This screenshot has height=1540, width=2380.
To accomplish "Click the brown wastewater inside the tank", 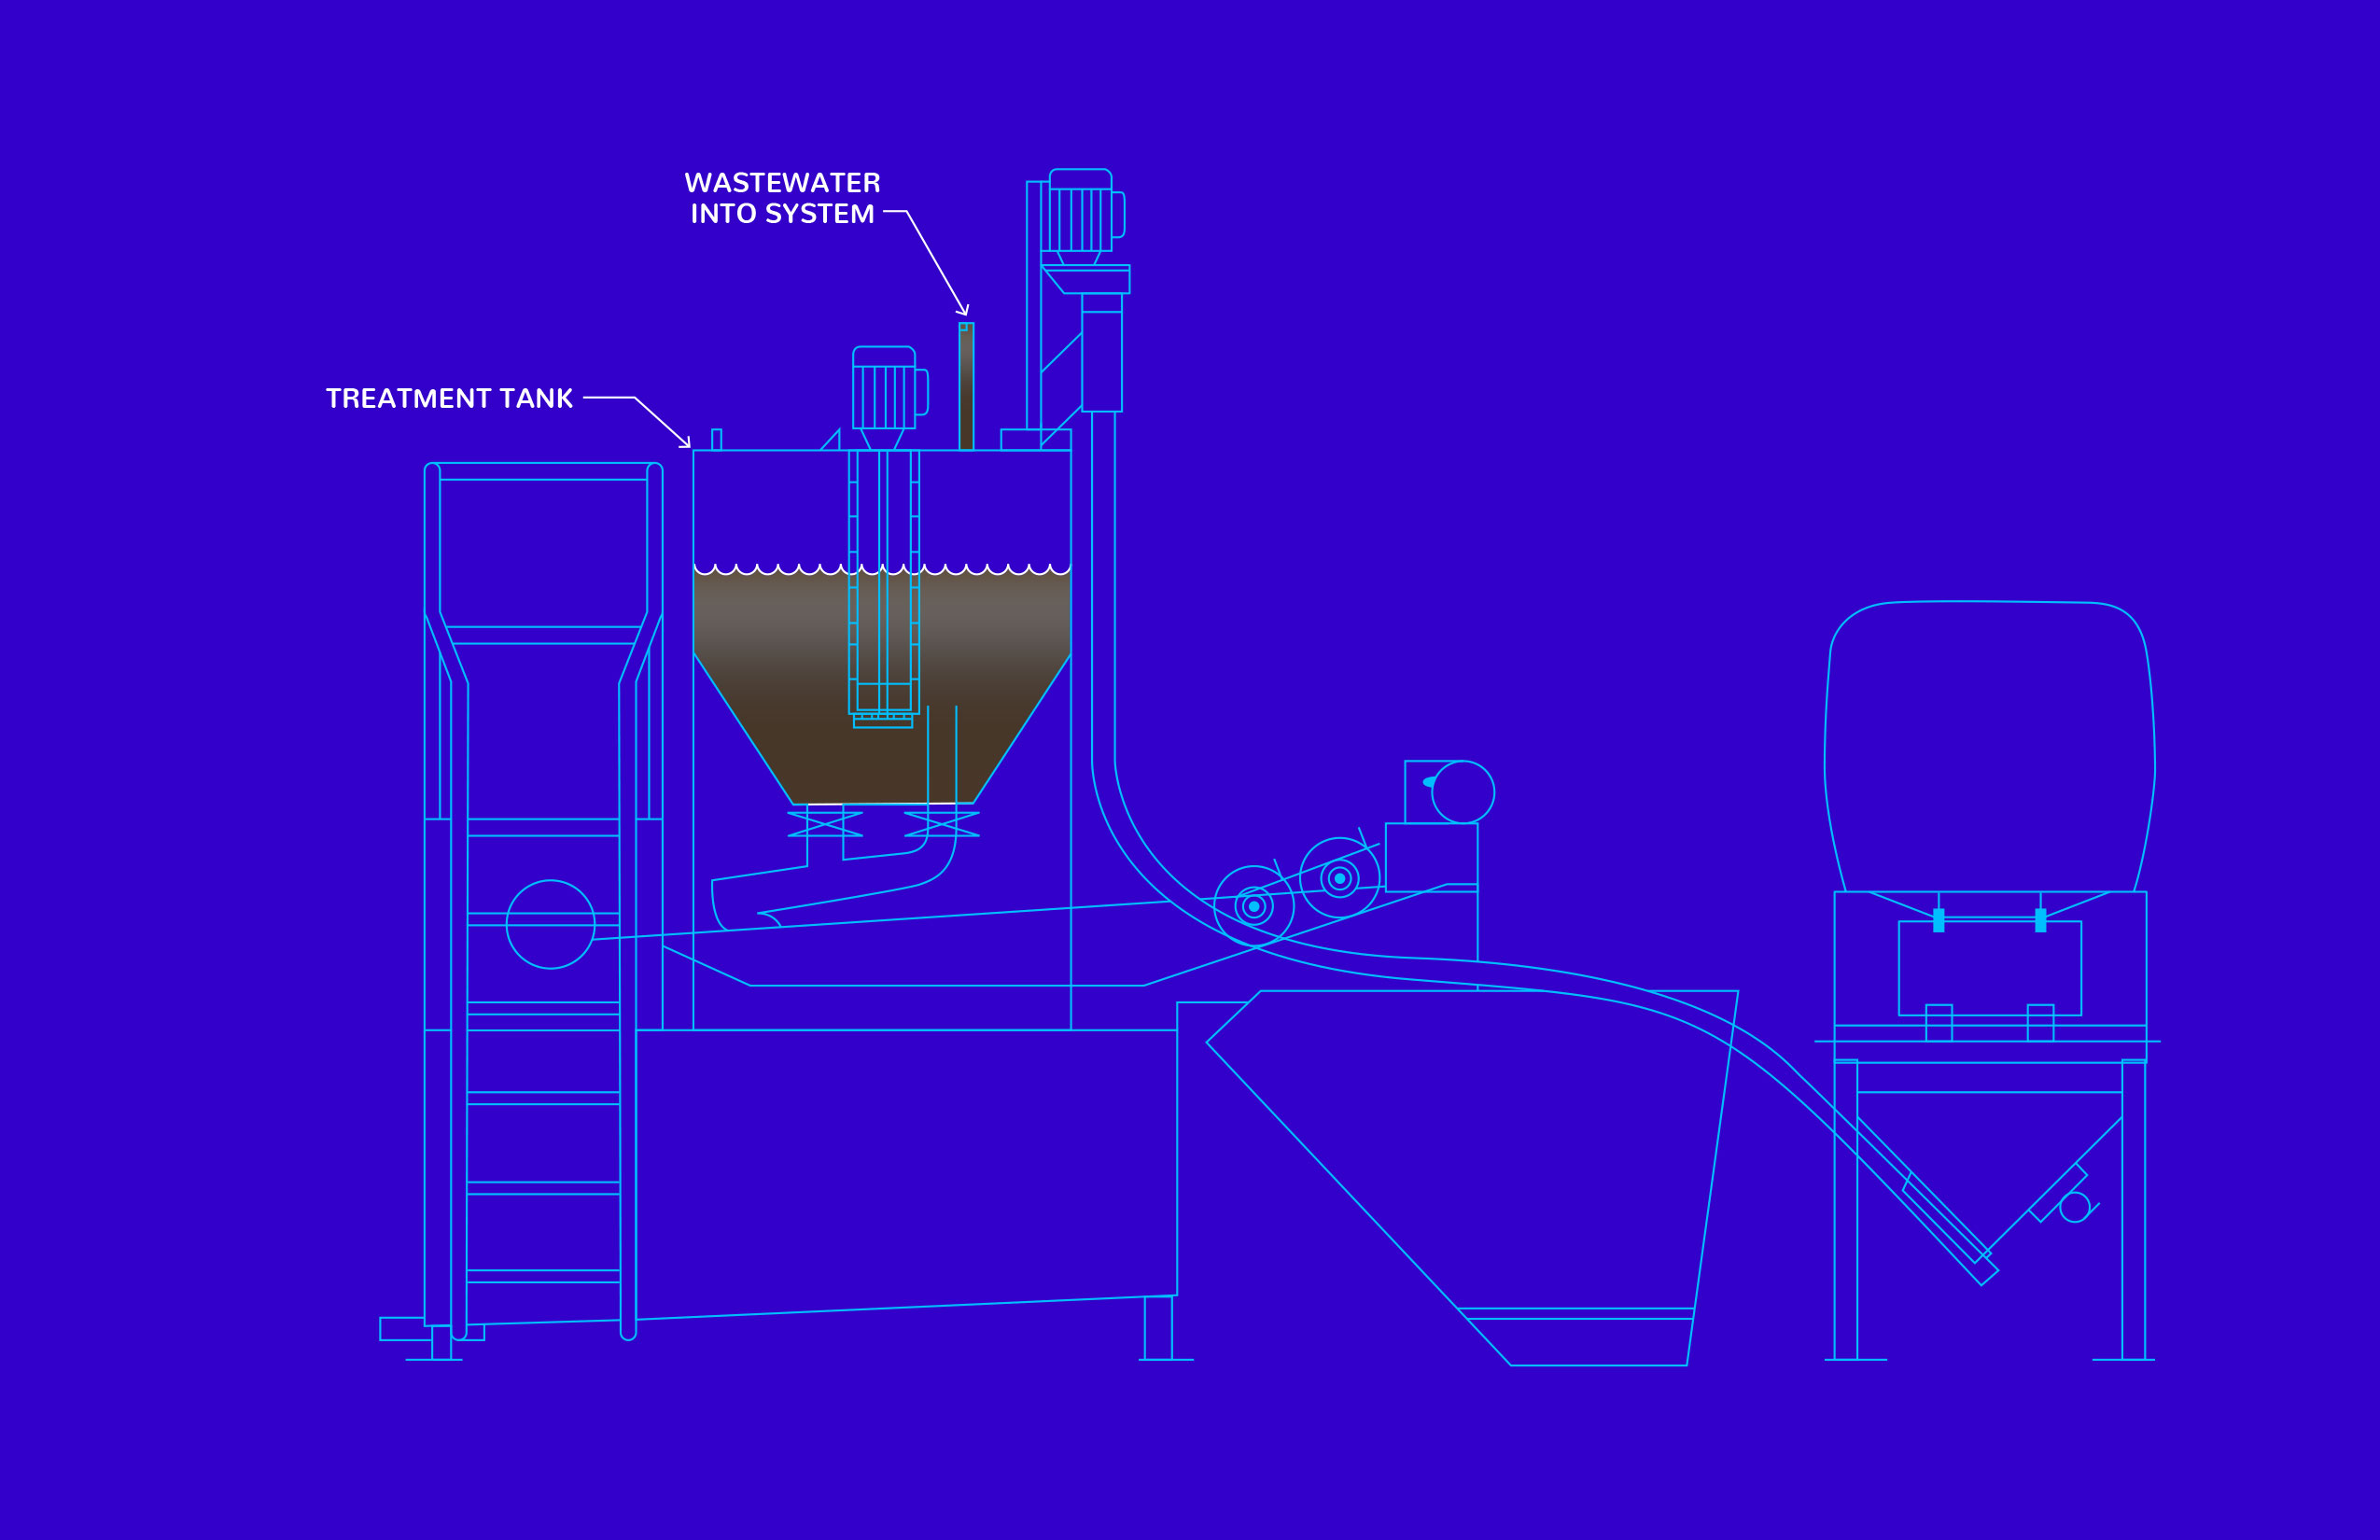I will coord(882,685).
